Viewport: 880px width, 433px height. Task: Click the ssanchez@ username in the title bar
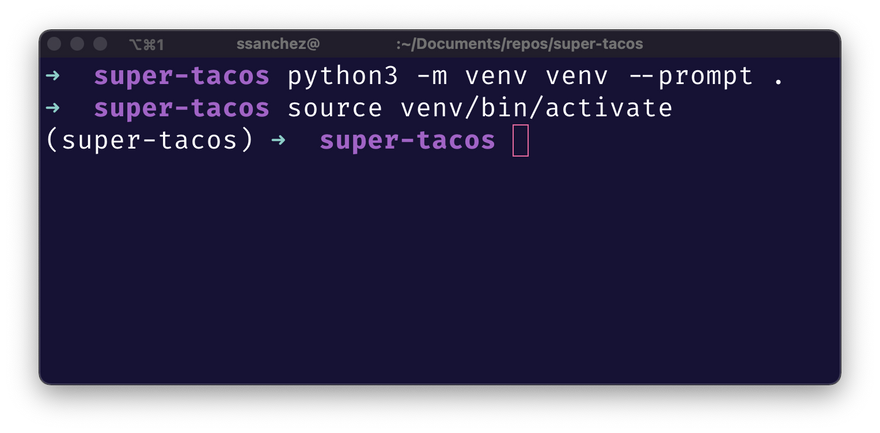click(278, 44)
